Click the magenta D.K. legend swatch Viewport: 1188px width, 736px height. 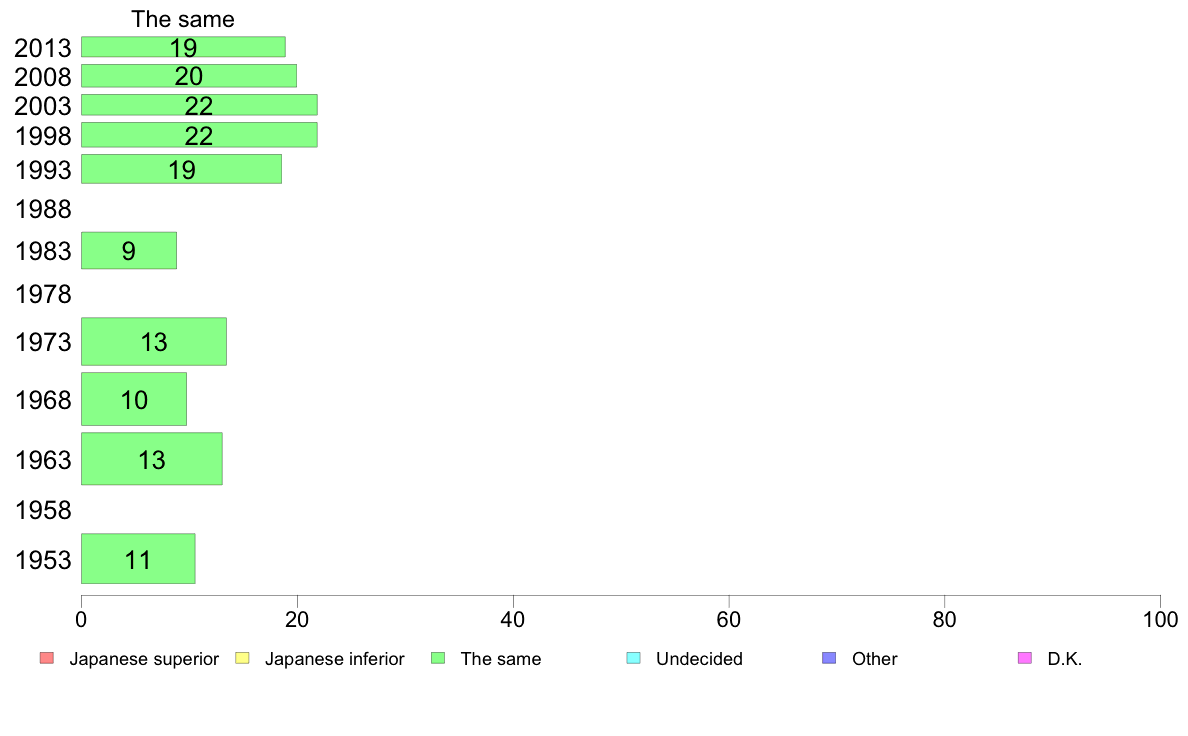point(1024,658)
